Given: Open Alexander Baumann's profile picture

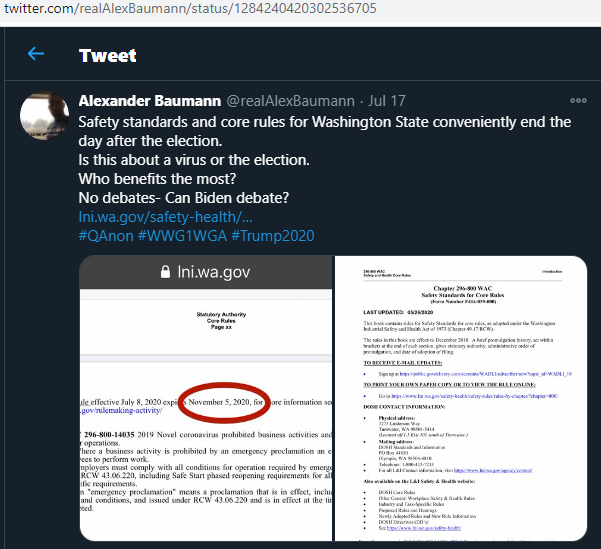Looking at the screenshot, I should point(44,115).
